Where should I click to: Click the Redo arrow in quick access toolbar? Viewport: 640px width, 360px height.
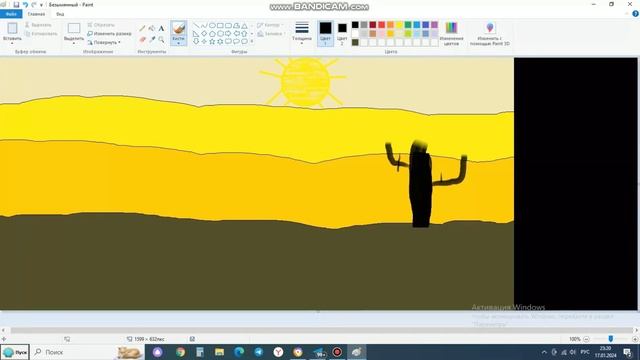[34, 4]
